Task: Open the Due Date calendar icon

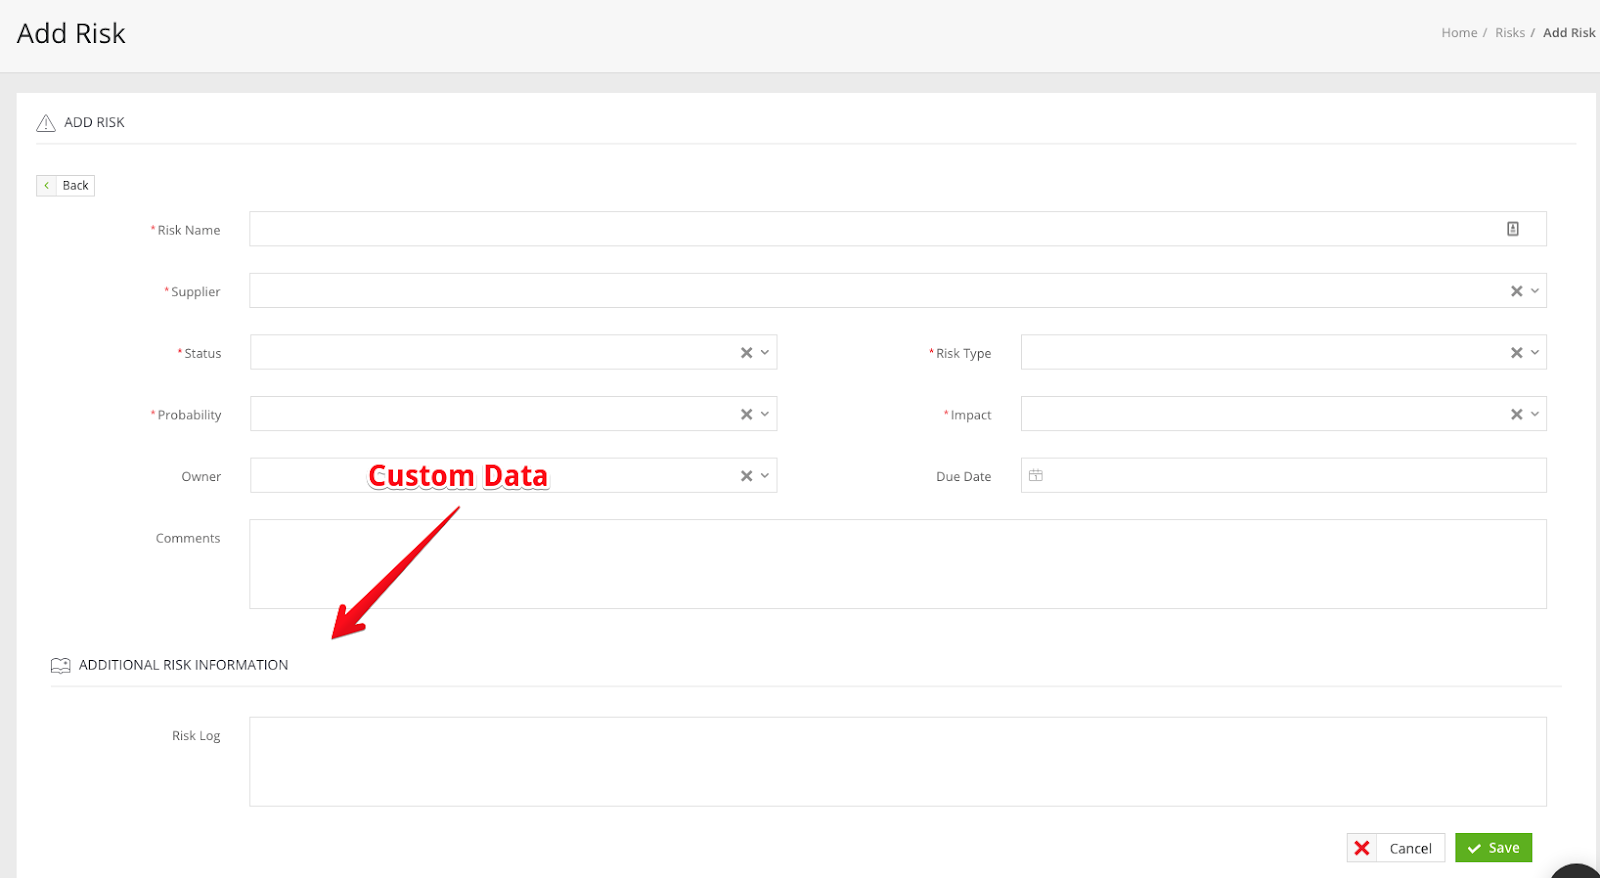Action: point(1036,476)
